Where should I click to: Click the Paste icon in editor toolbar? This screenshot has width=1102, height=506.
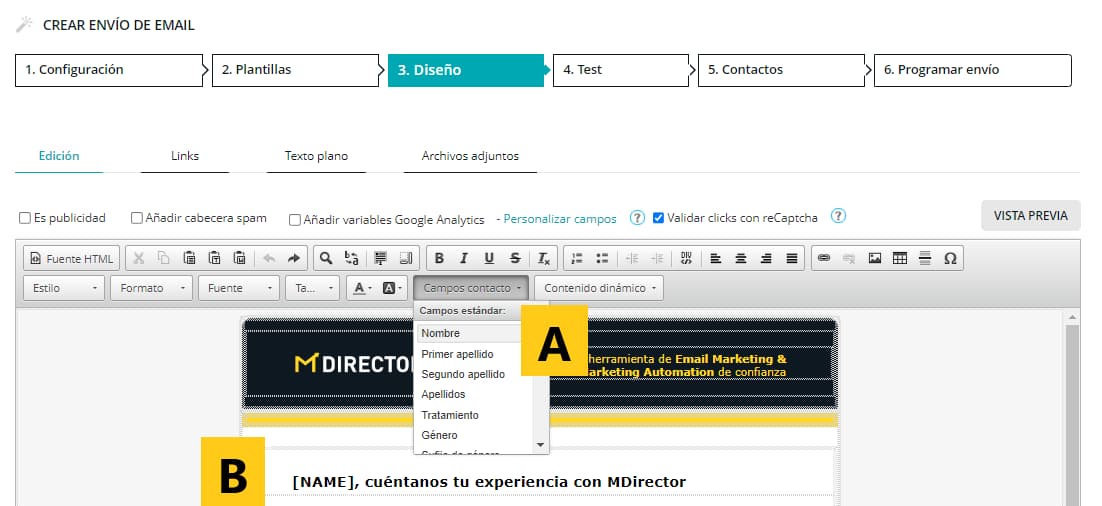(x=189, y=259)
